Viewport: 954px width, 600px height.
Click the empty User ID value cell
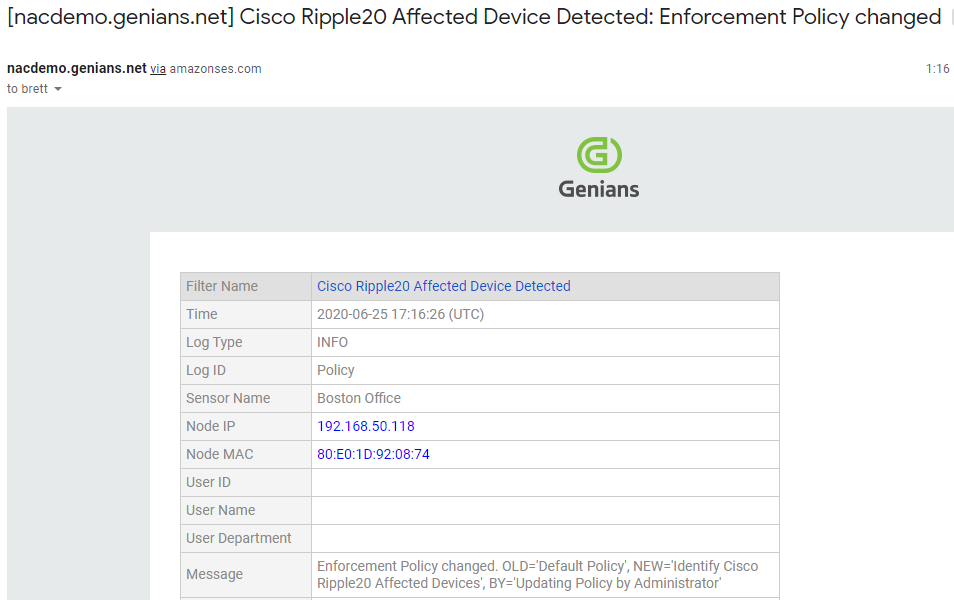tap(545, 482)
